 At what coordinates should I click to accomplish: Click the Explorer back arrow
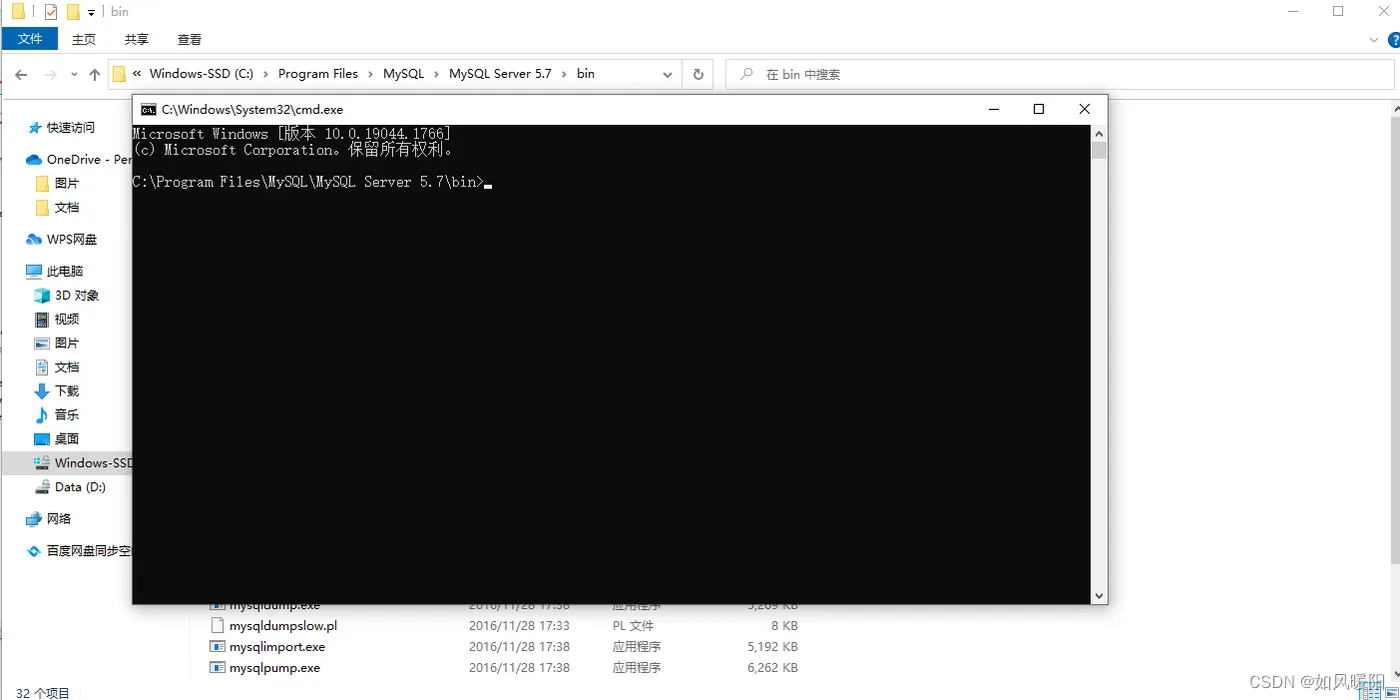point(21,74)
